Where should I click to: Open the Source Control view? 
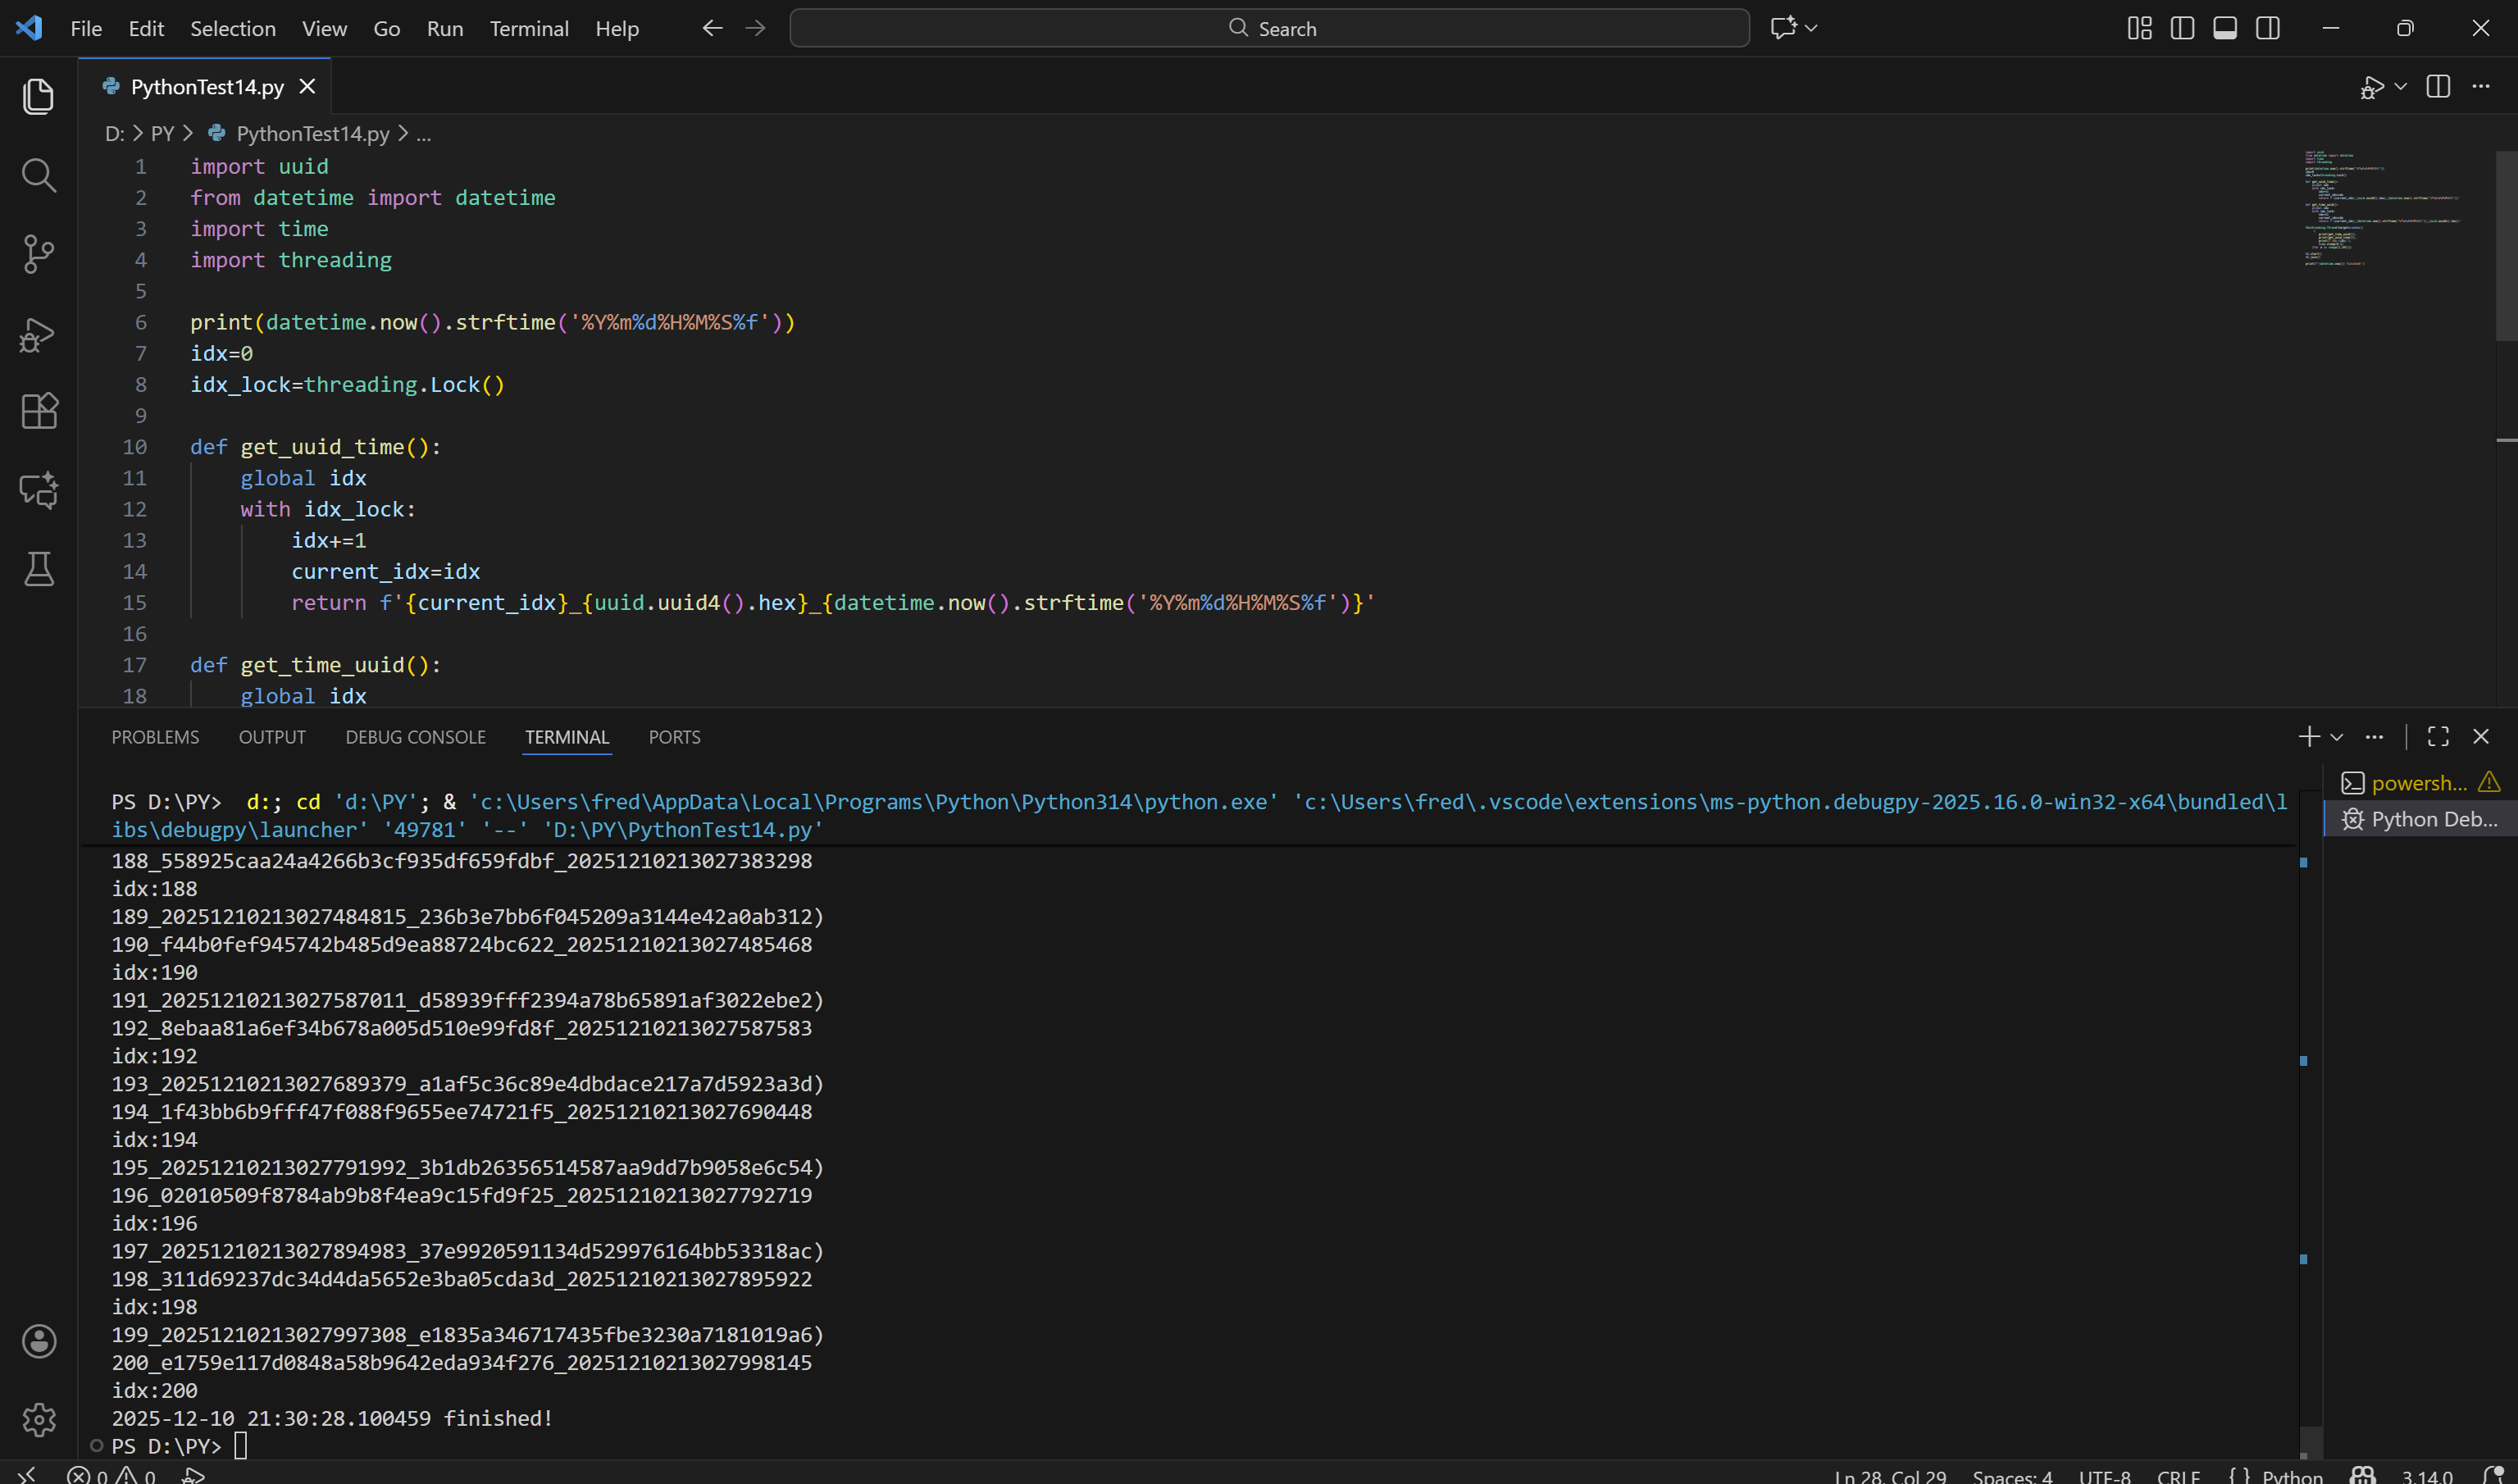38,254
